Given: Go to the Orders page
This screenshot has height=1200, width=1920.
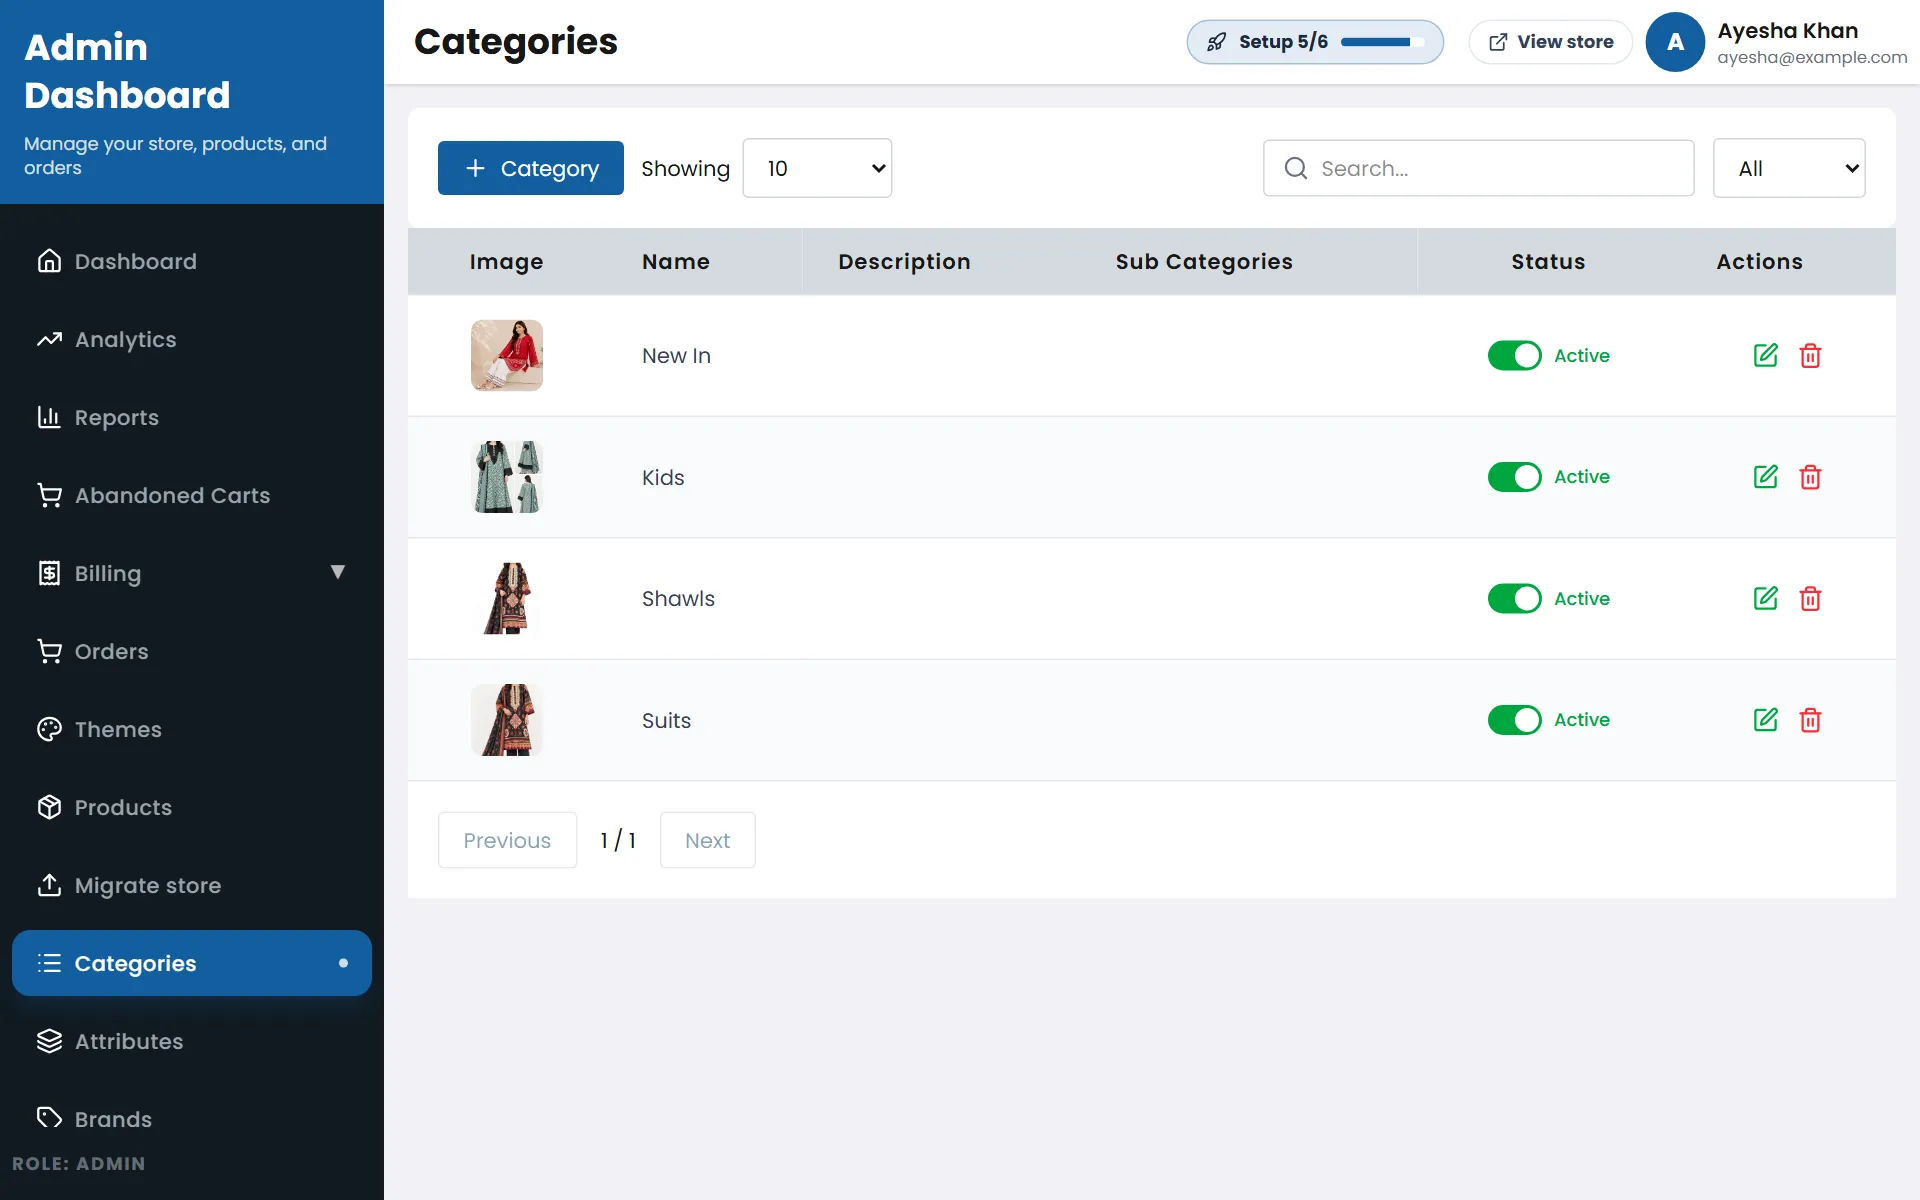Looking at the screenshot, I should (192, 651).
